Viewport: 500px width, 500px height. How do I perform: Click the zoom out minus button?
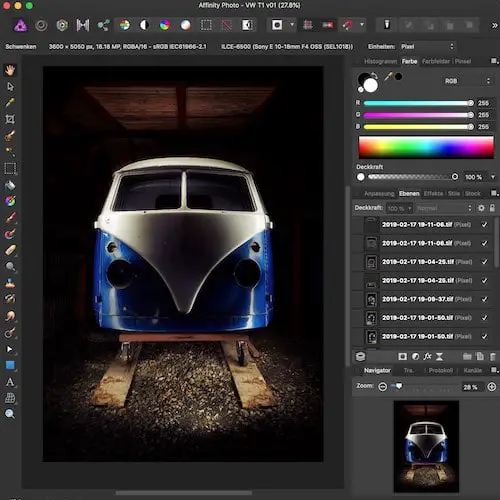[x=383, y=387]
